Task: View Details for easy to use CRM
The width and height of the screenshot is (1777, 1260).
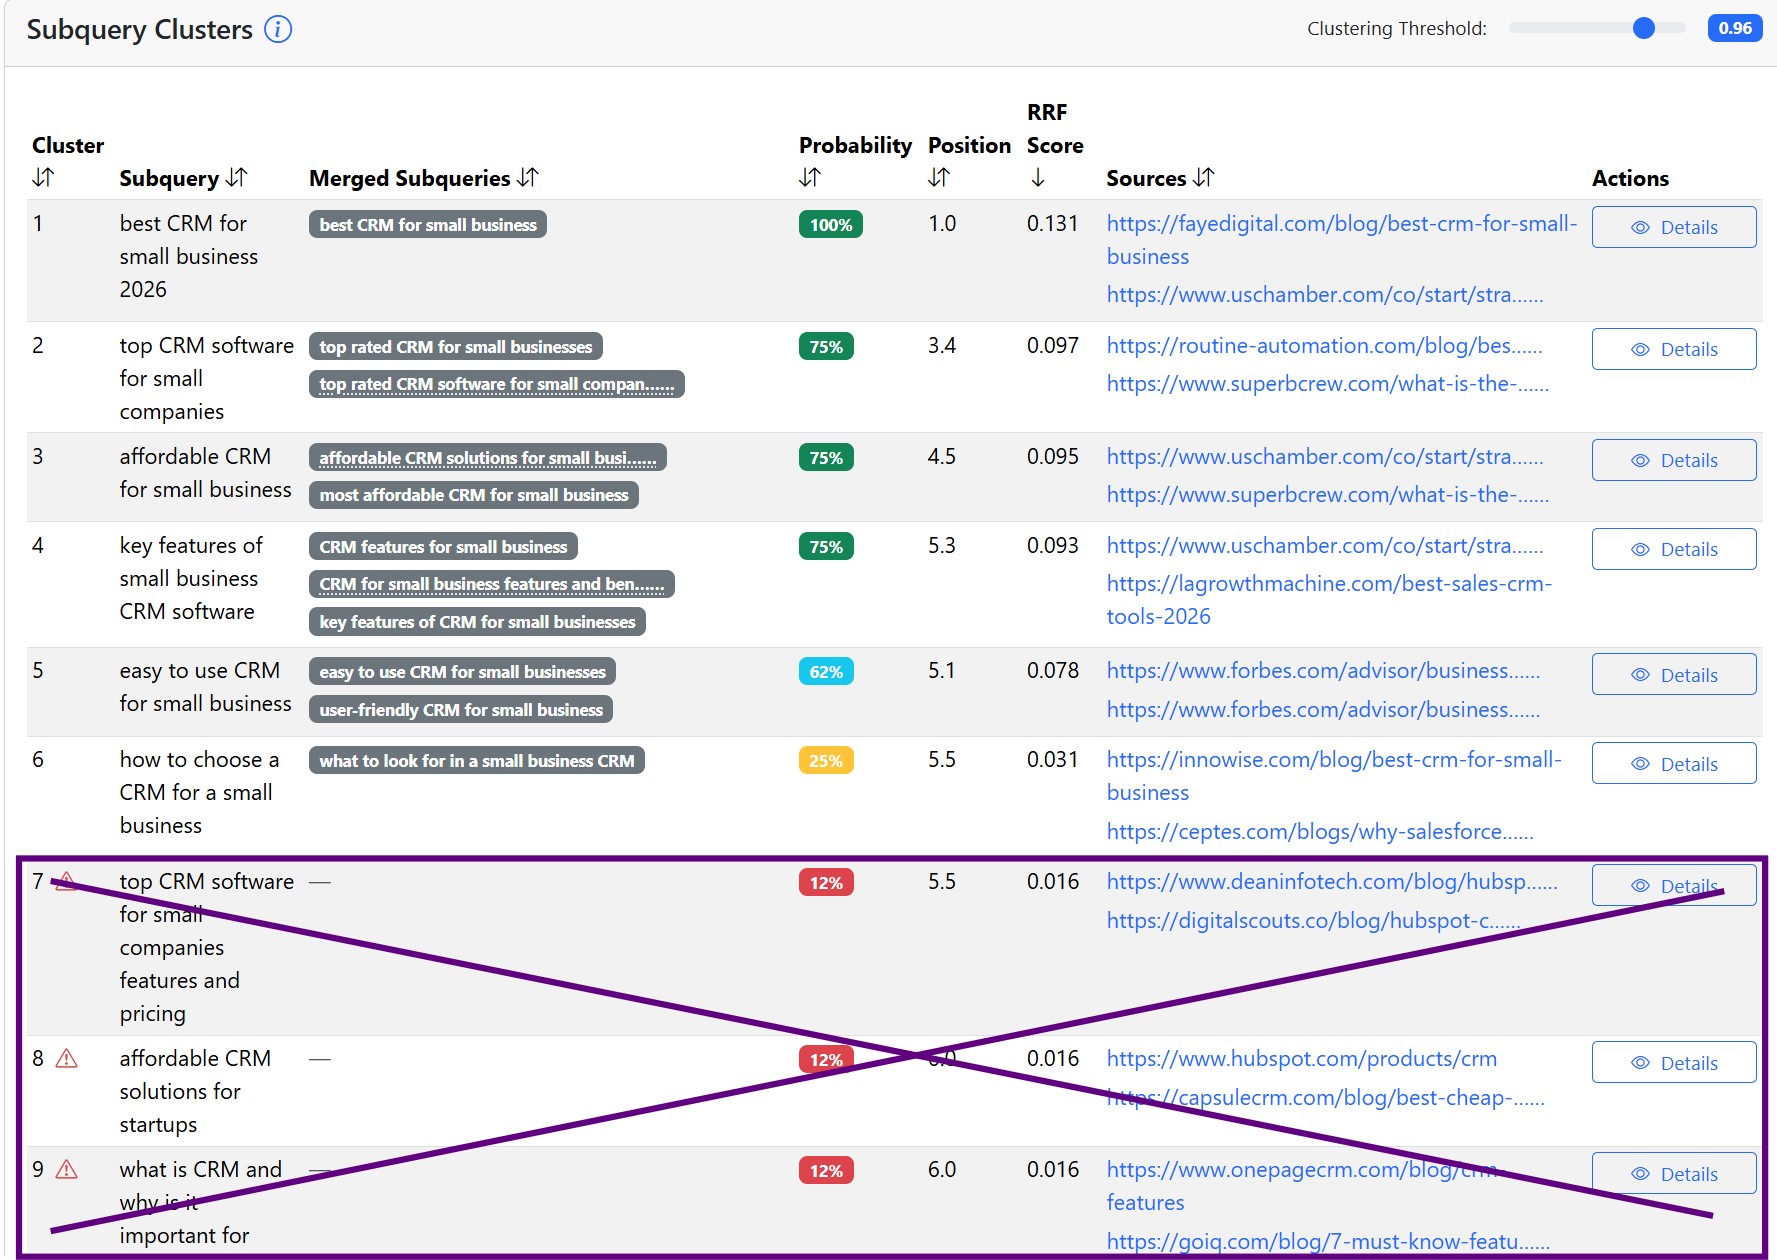Action: pyautogui.click(x=1673, y=675)
